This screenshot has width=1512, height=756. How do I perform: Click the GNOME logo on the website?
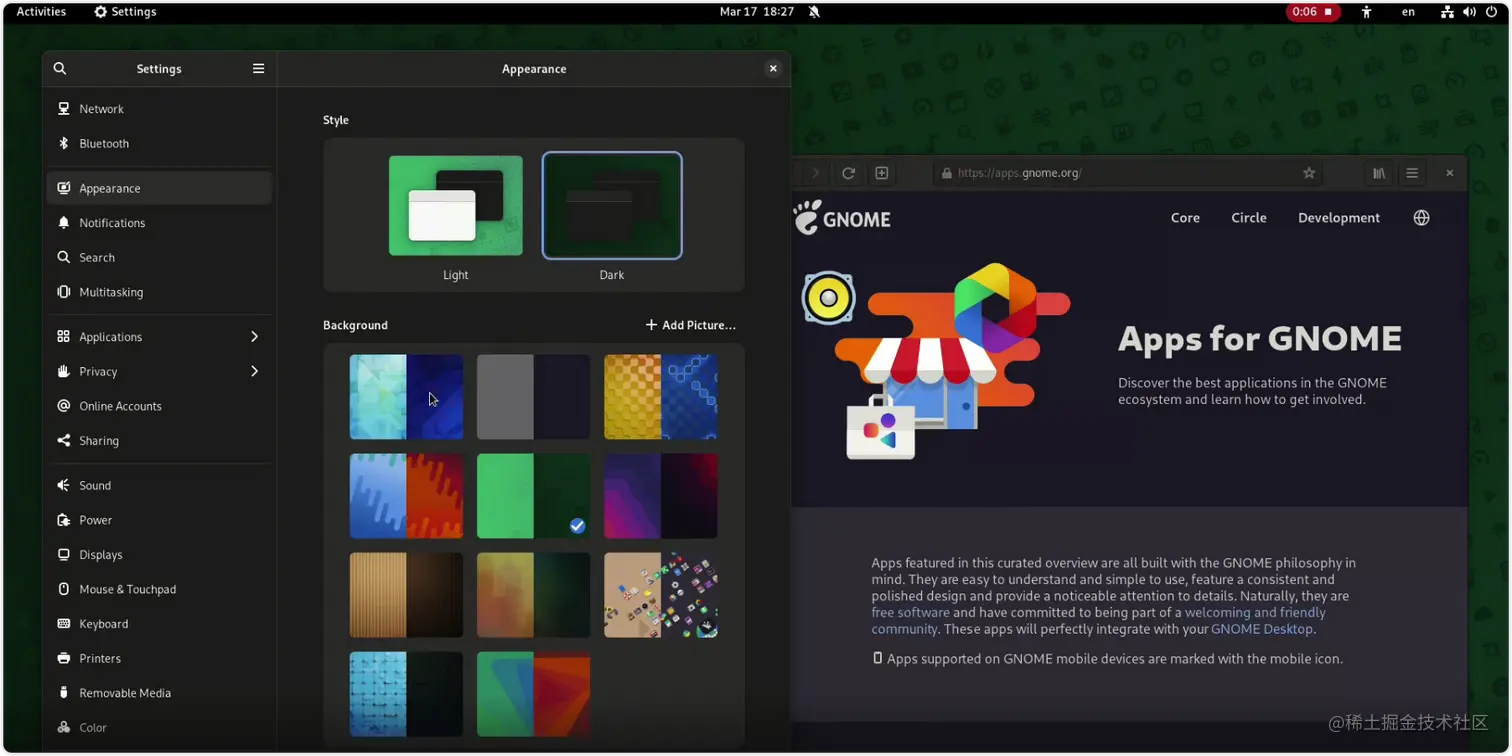click(842, 218)
